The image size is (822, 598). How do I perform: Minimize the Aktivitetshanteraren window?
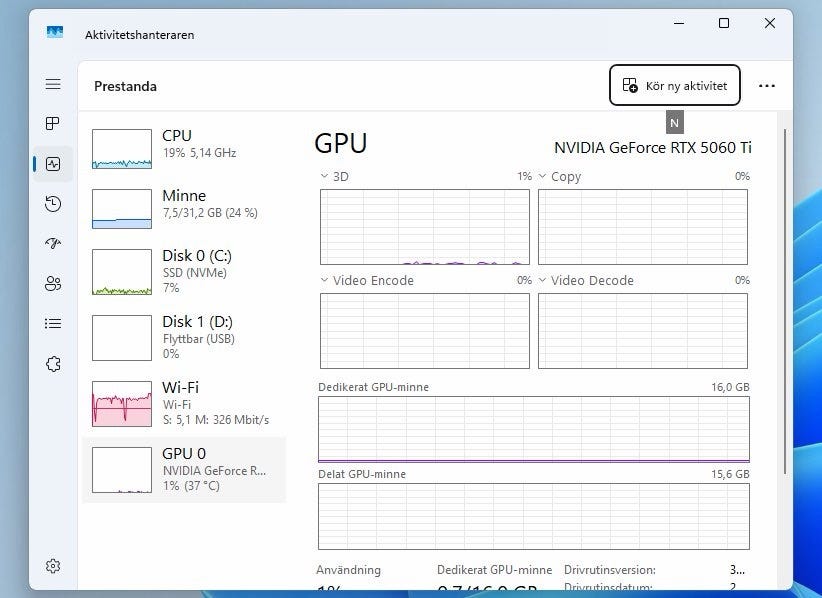(679, 23)
